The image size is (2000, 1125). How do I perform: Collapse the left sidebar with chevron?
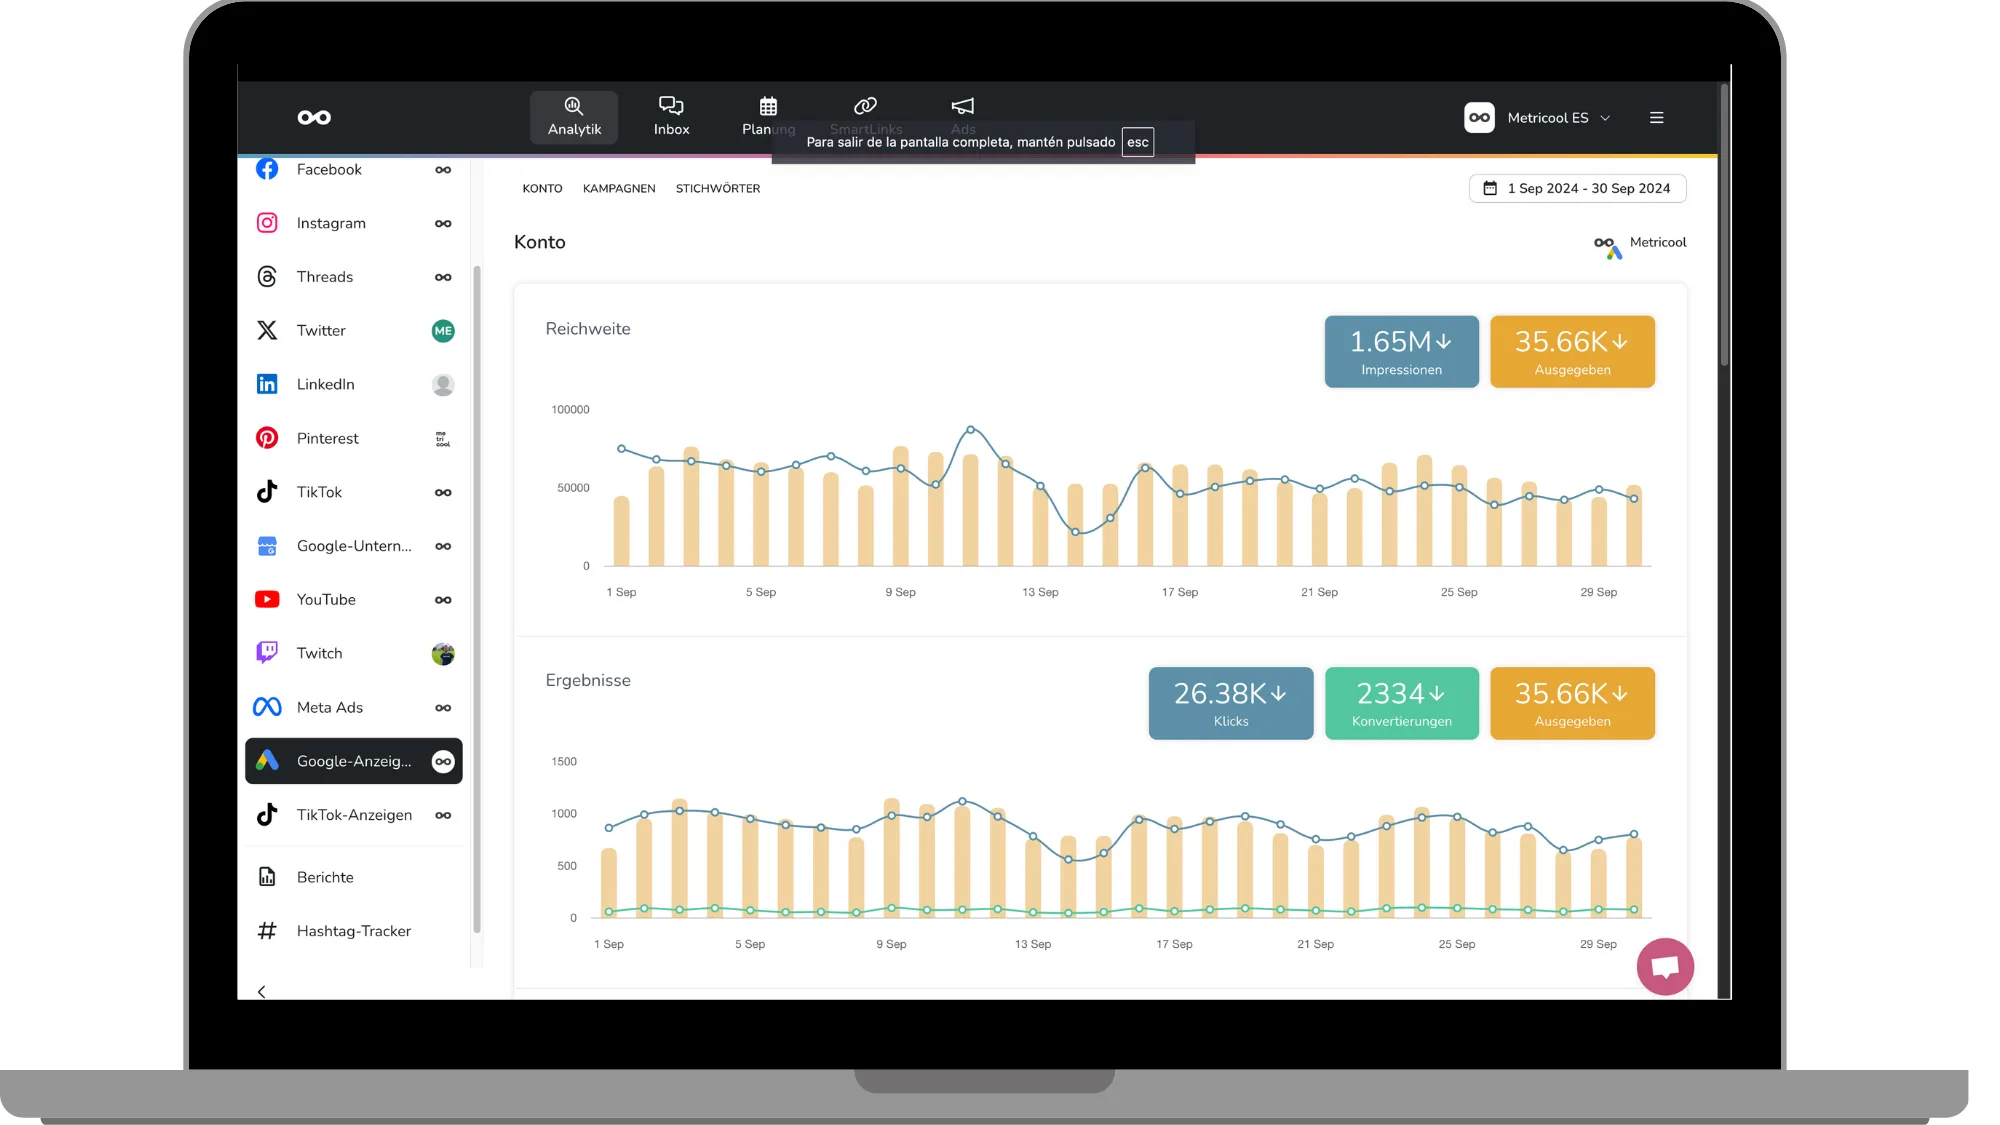tap(262, 992)
